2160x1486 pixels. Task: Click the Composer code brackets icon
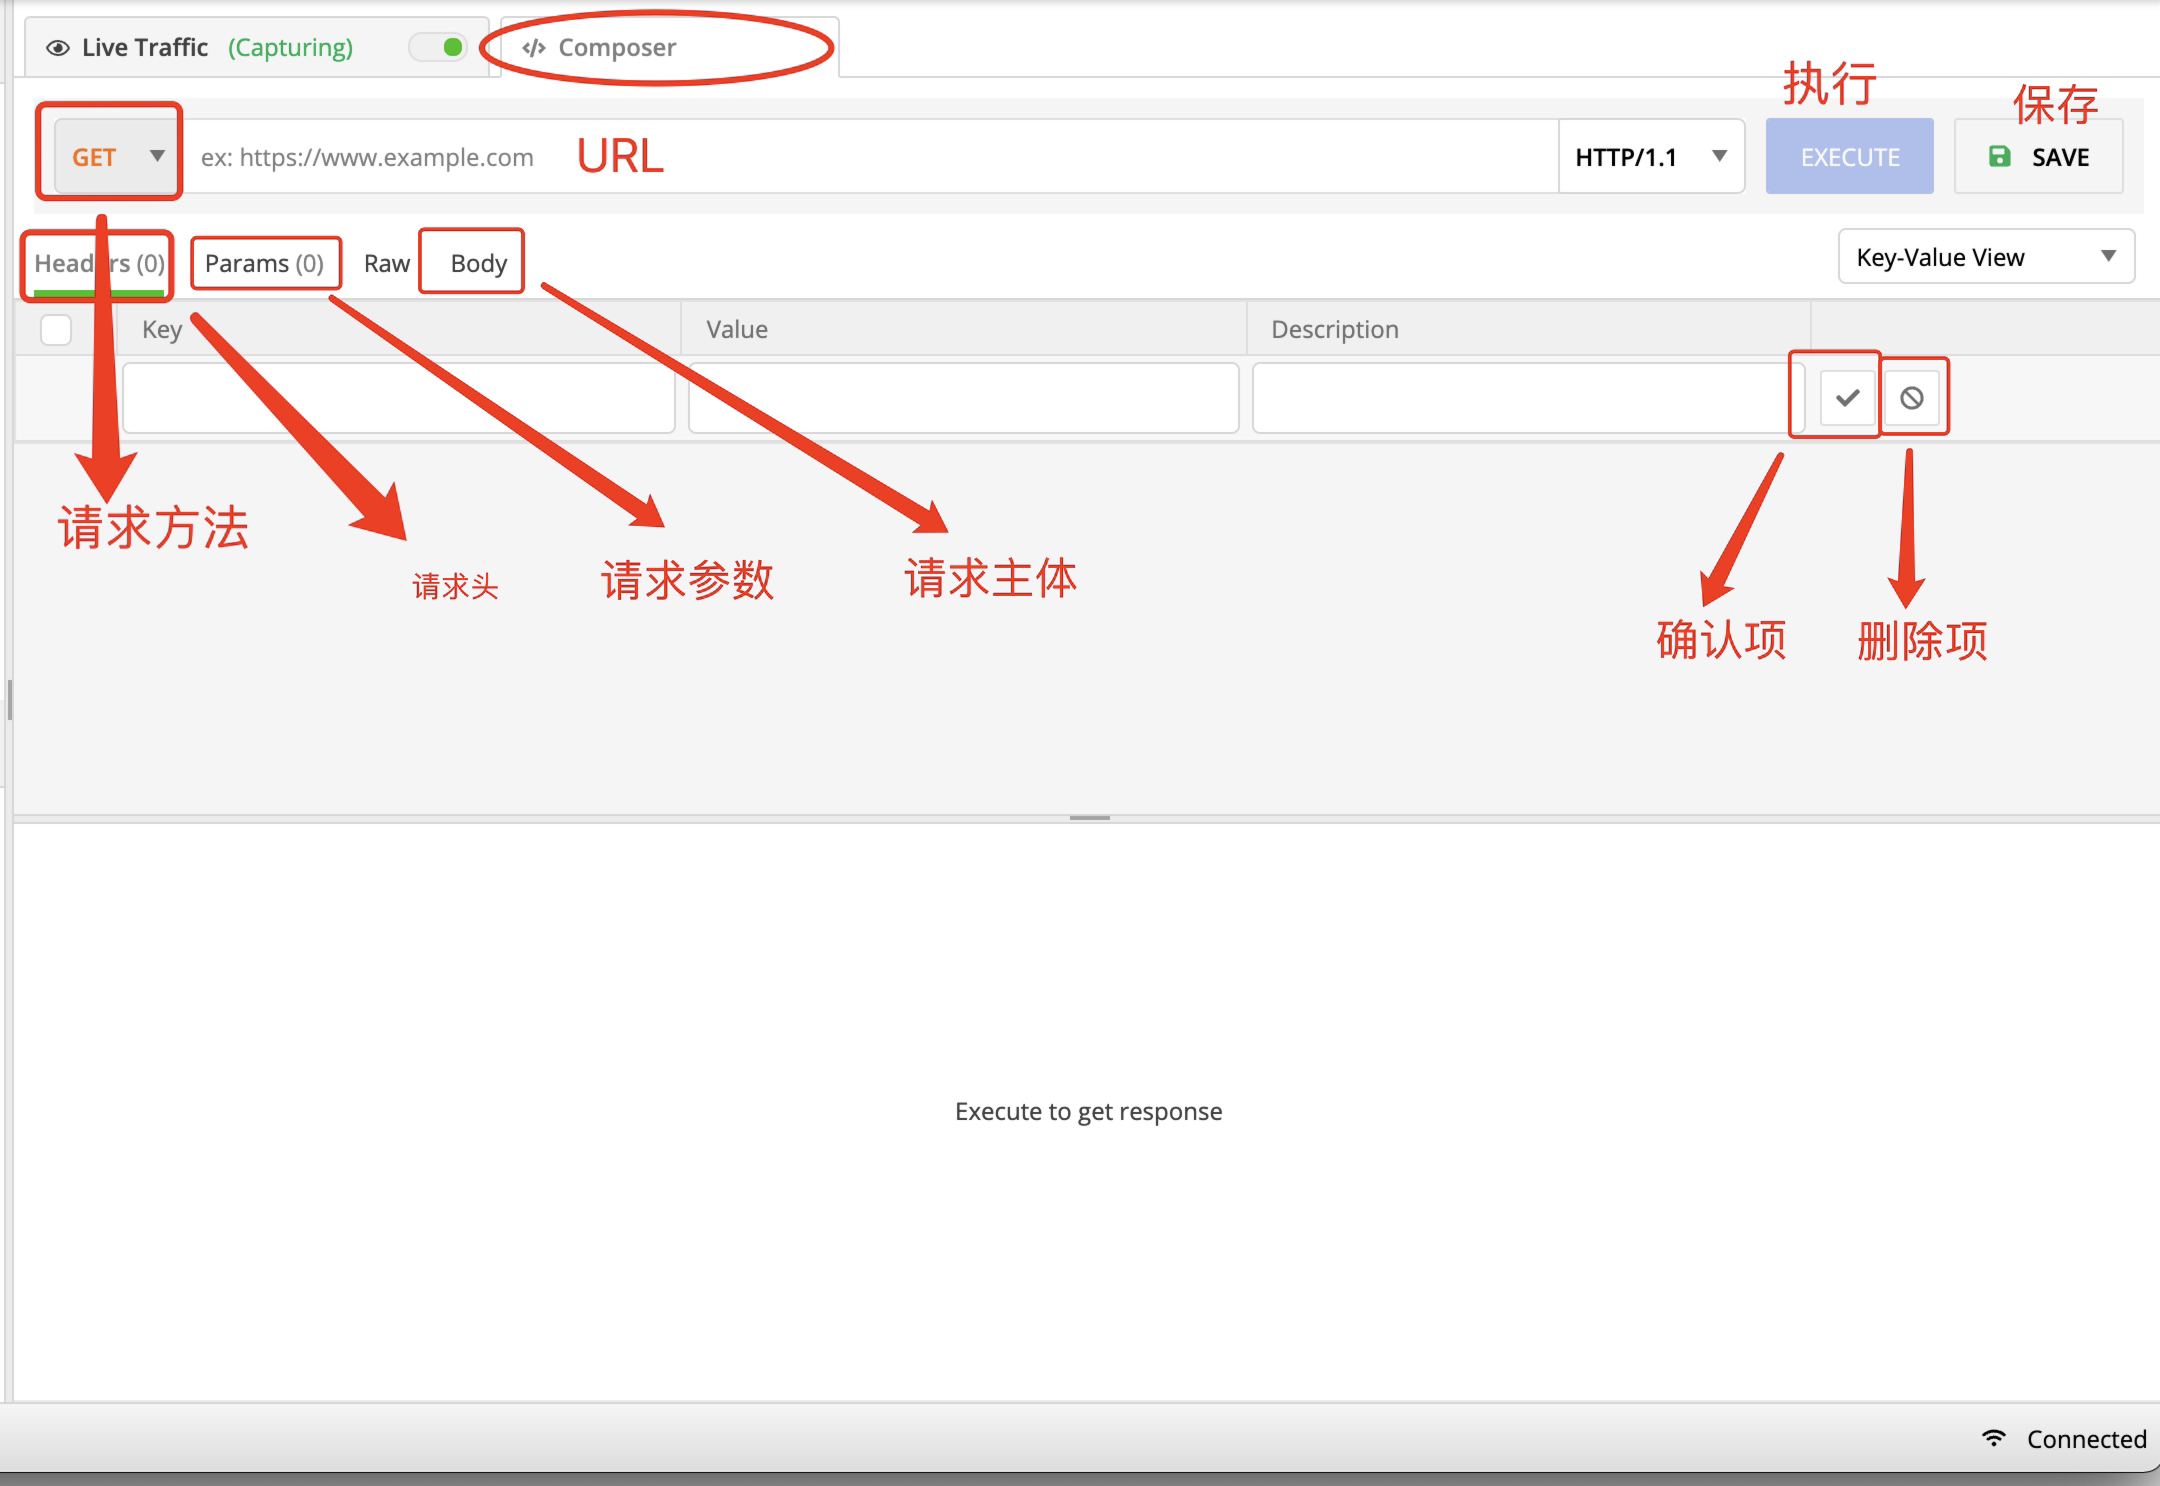pyautogui.click(x=534, y=48)
